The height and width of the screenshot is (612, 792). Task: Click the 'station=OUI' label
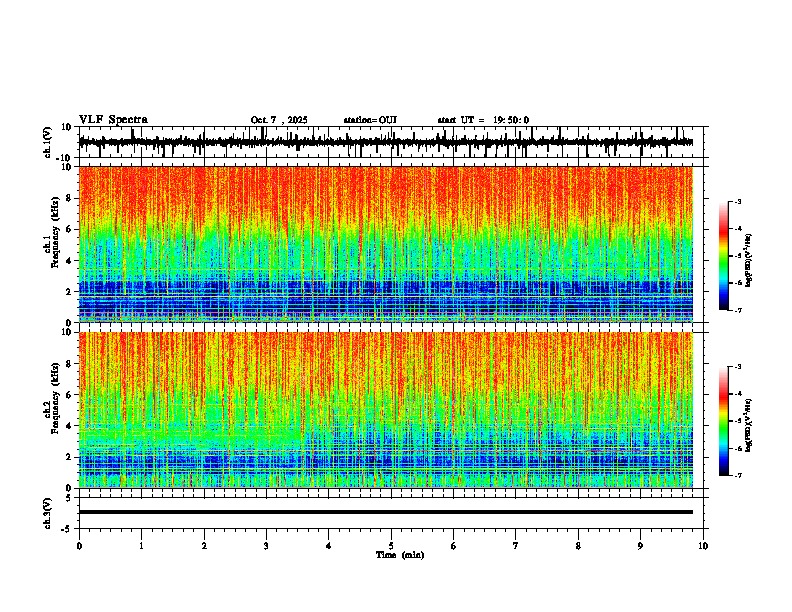[x=370, y=120]
